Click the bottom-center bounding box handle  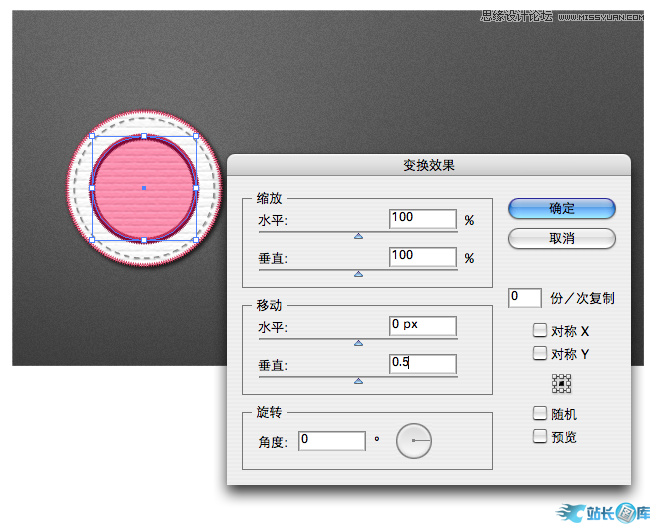tap(144, 240)
